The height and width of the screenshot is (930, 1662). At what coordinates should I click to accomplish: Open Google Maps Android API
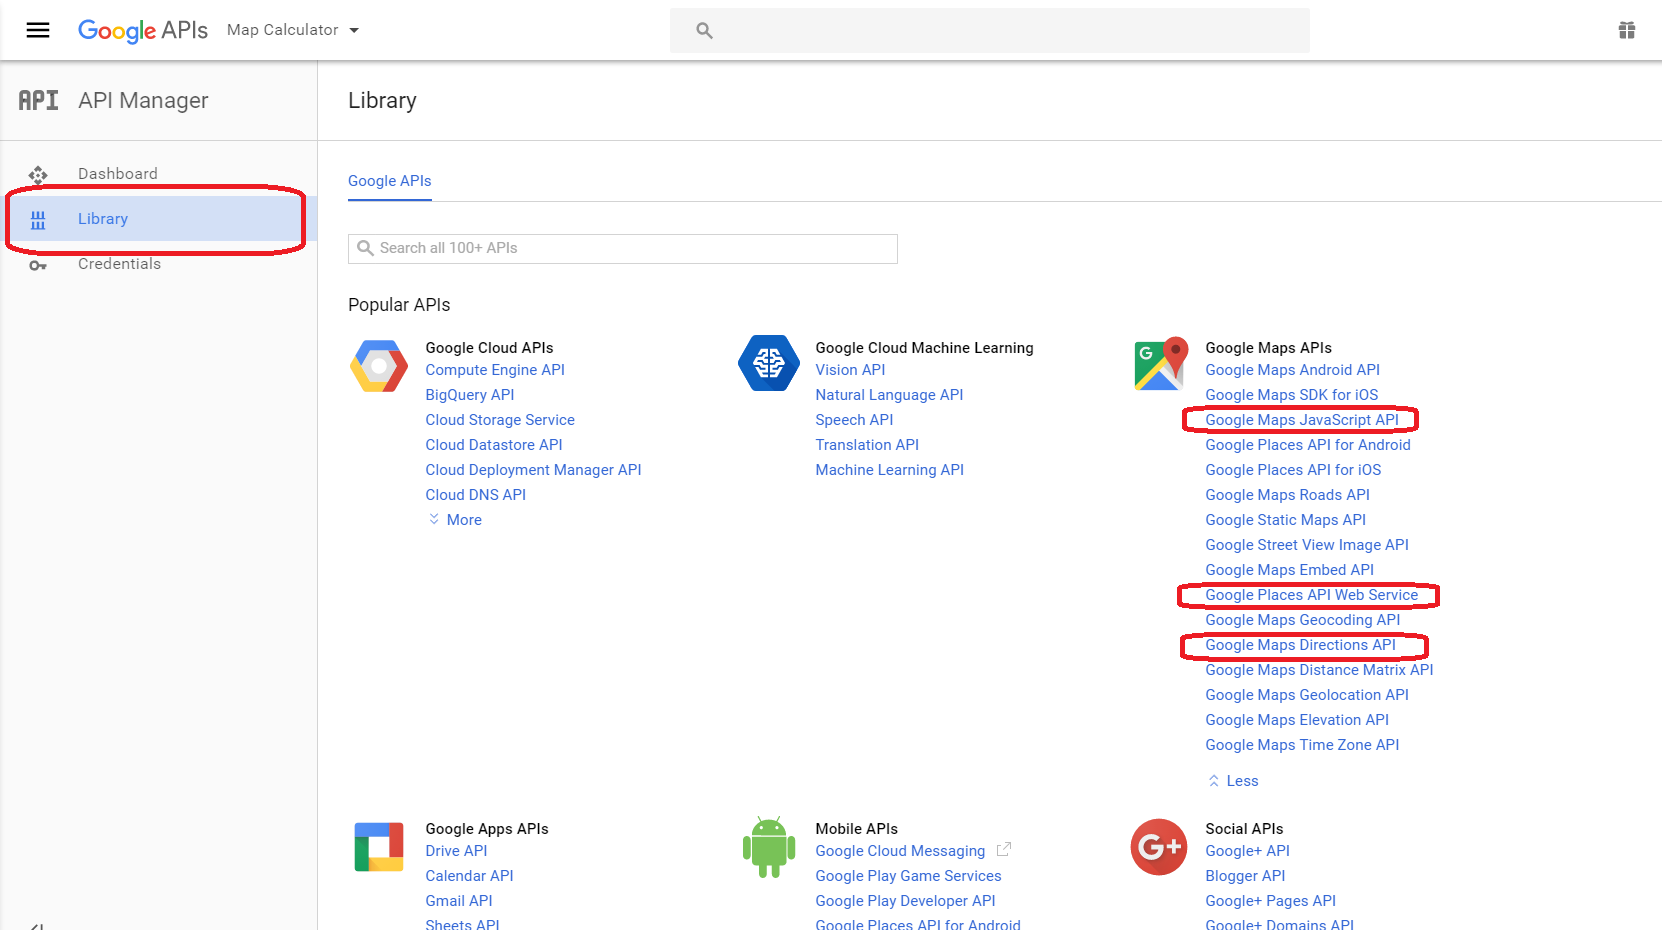point(1293,370)
